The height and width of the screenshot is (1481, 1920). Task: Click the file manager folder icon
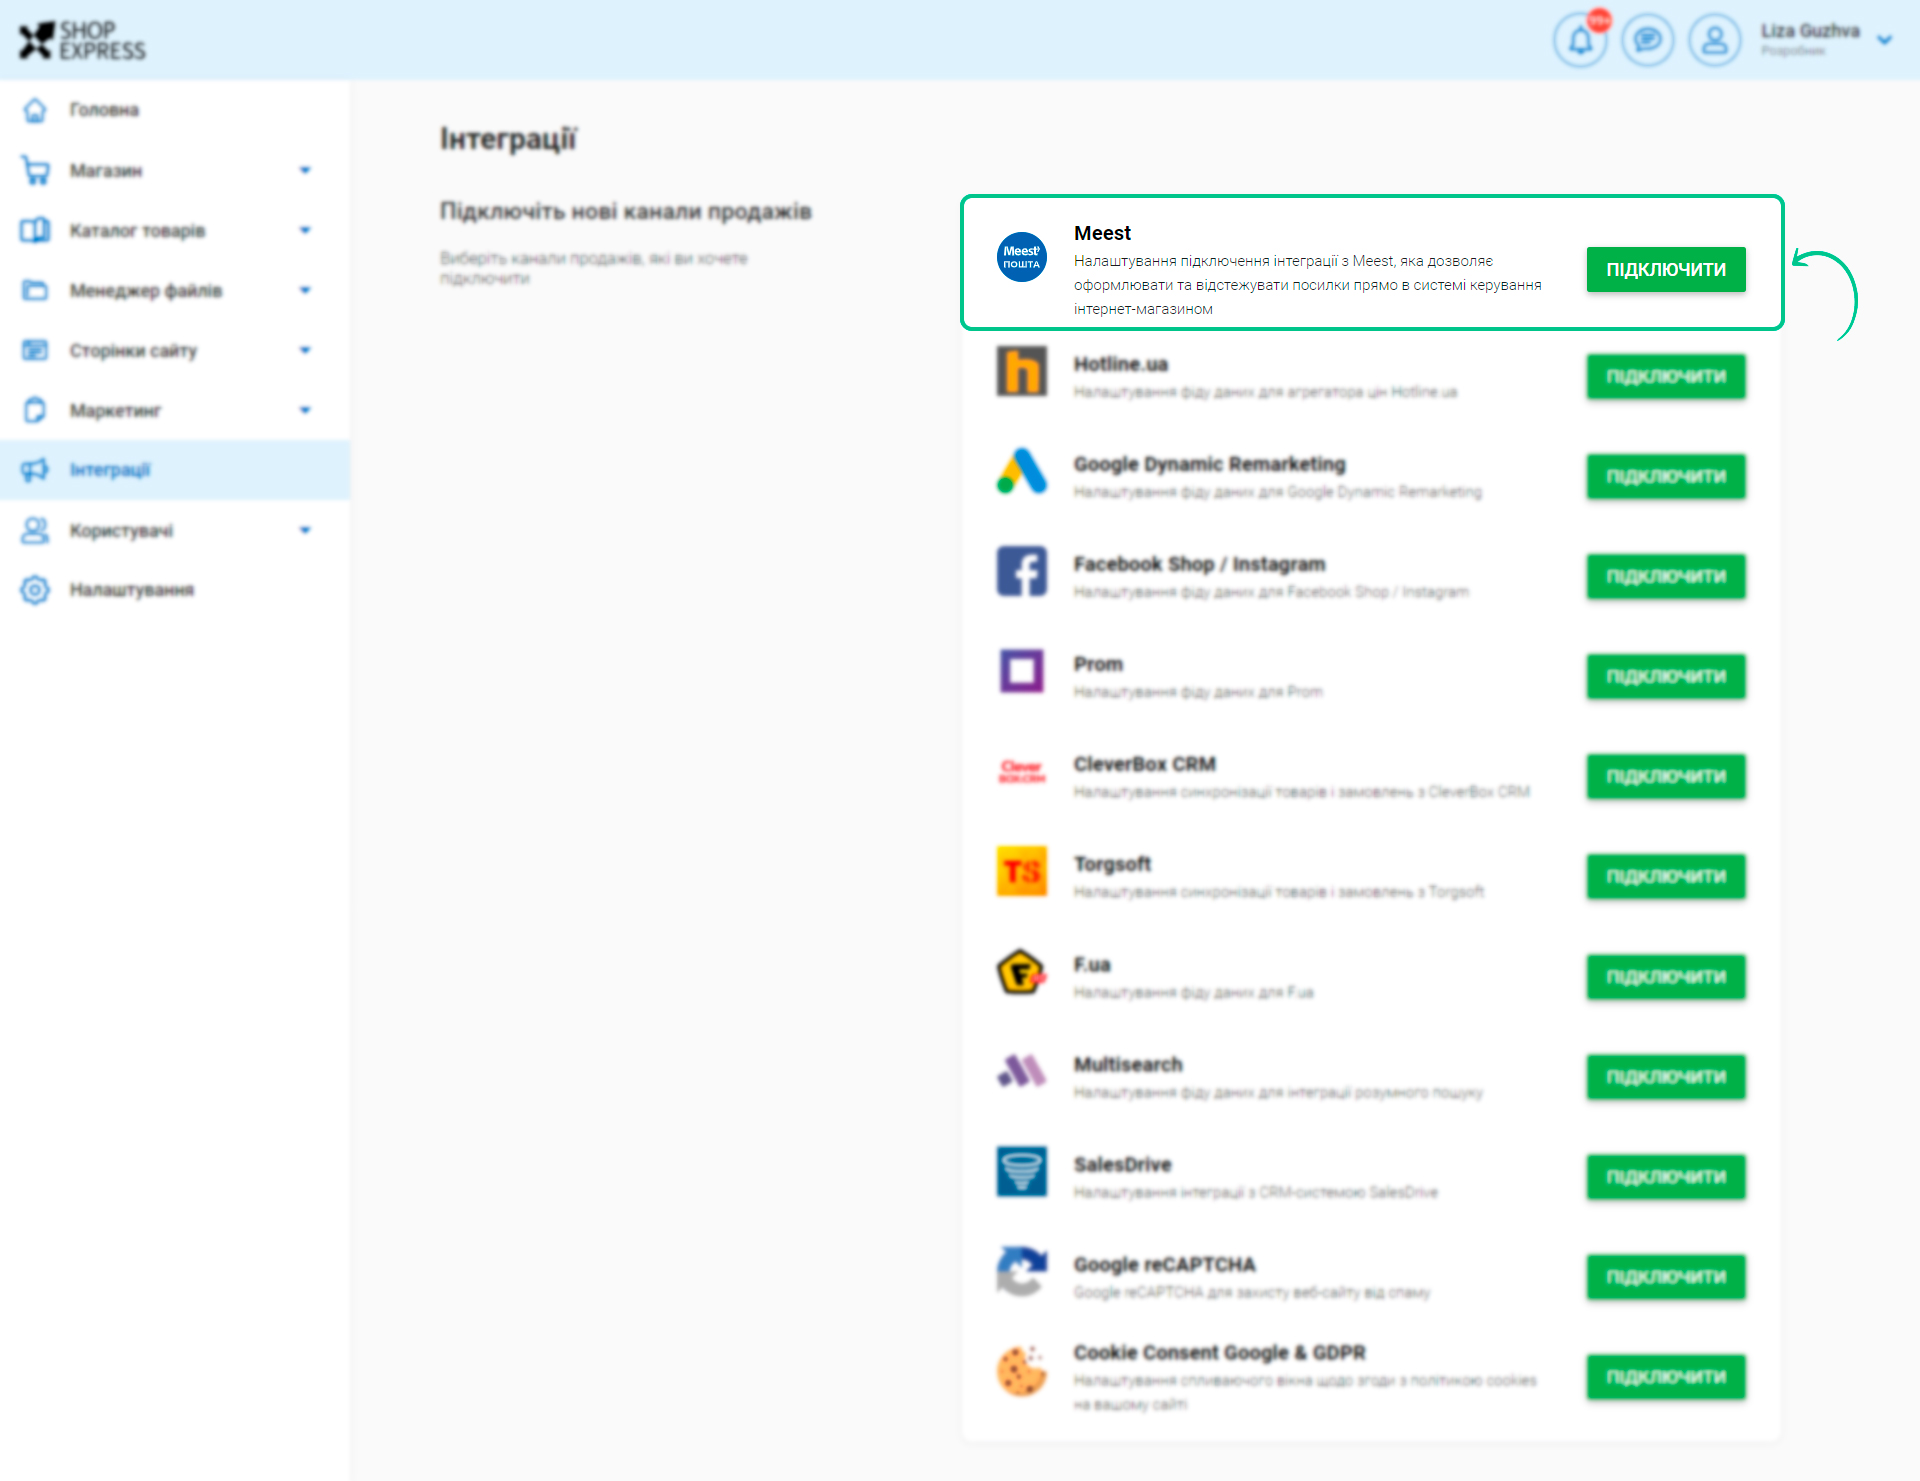pos(35,291)
